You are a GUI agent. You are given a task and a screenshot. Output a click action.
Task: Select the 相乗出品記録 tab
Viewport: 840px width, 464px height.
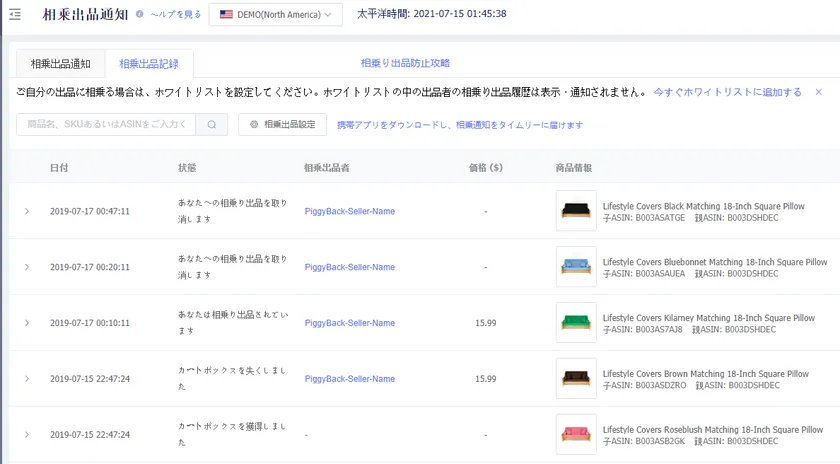[149, 64]
